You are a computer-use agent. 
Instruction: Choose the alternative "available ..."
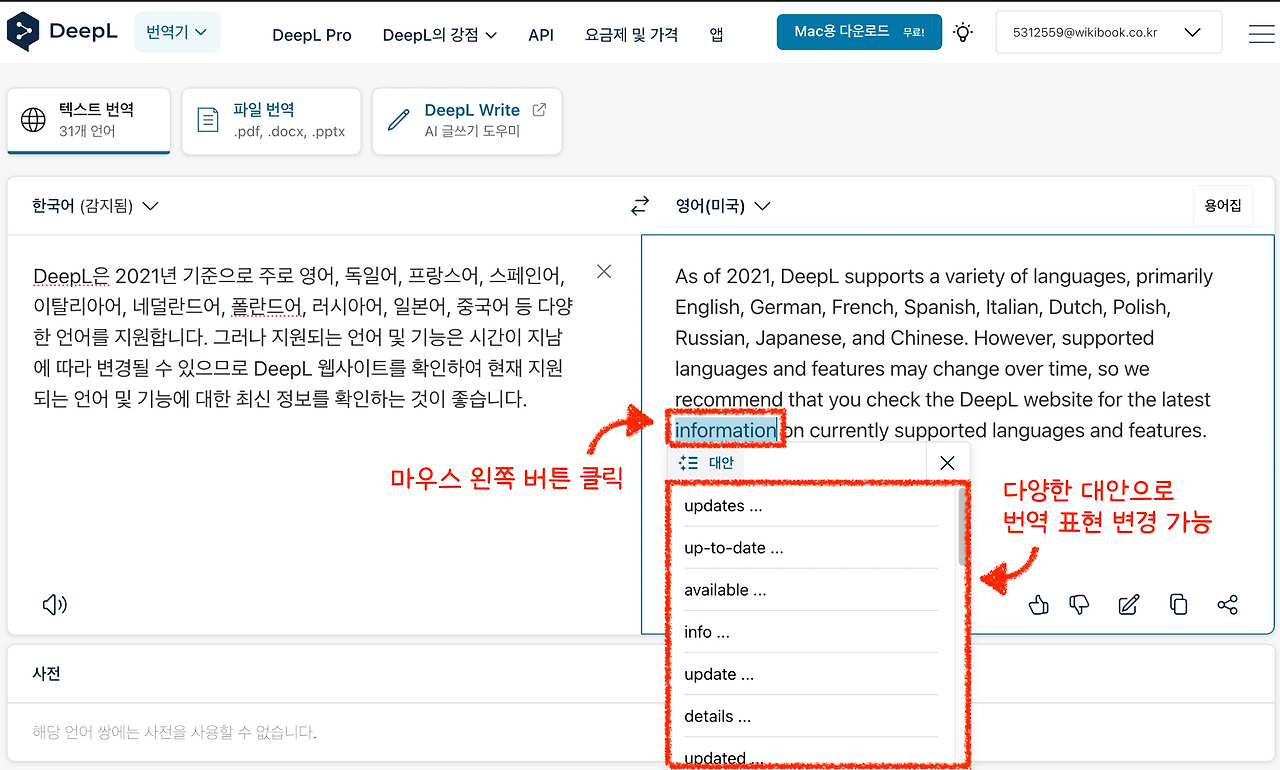[x=811, y=590]
